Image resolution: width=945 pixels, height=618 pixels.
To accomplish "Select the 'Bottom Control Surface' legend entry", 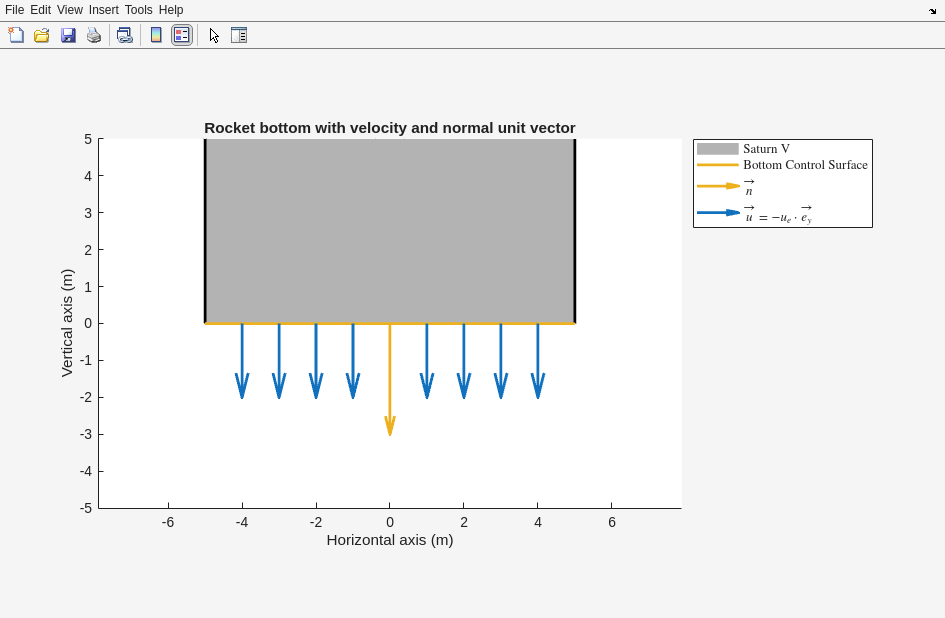I will 804,165.
